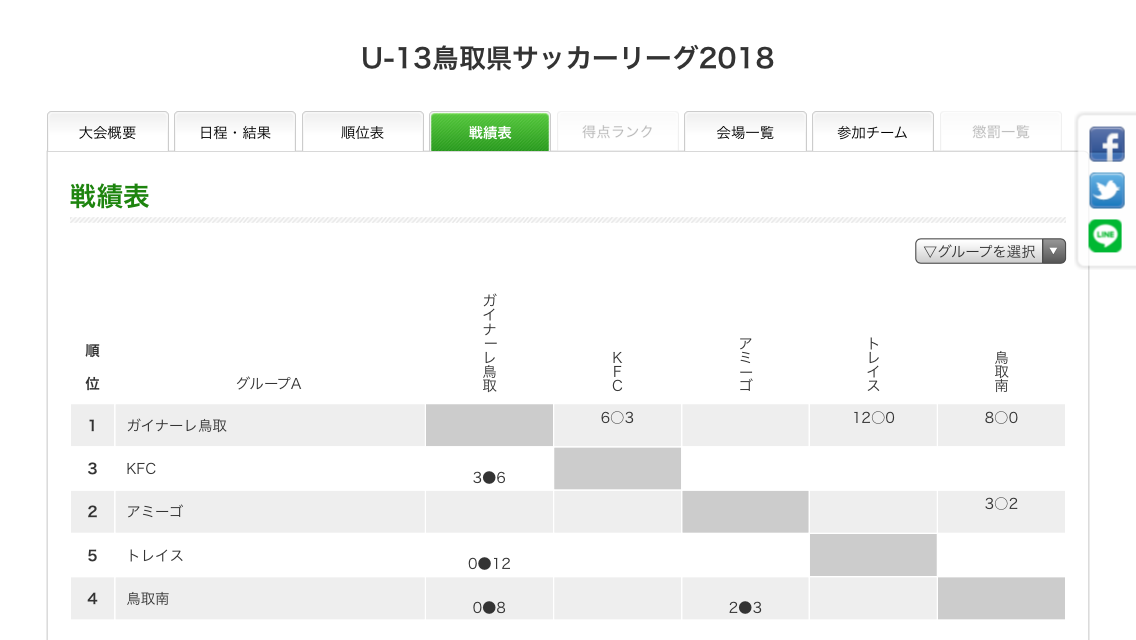Click the dropdown arrow beside グループを選択
The image size is (1136, 640).
tap(1054, 252)
